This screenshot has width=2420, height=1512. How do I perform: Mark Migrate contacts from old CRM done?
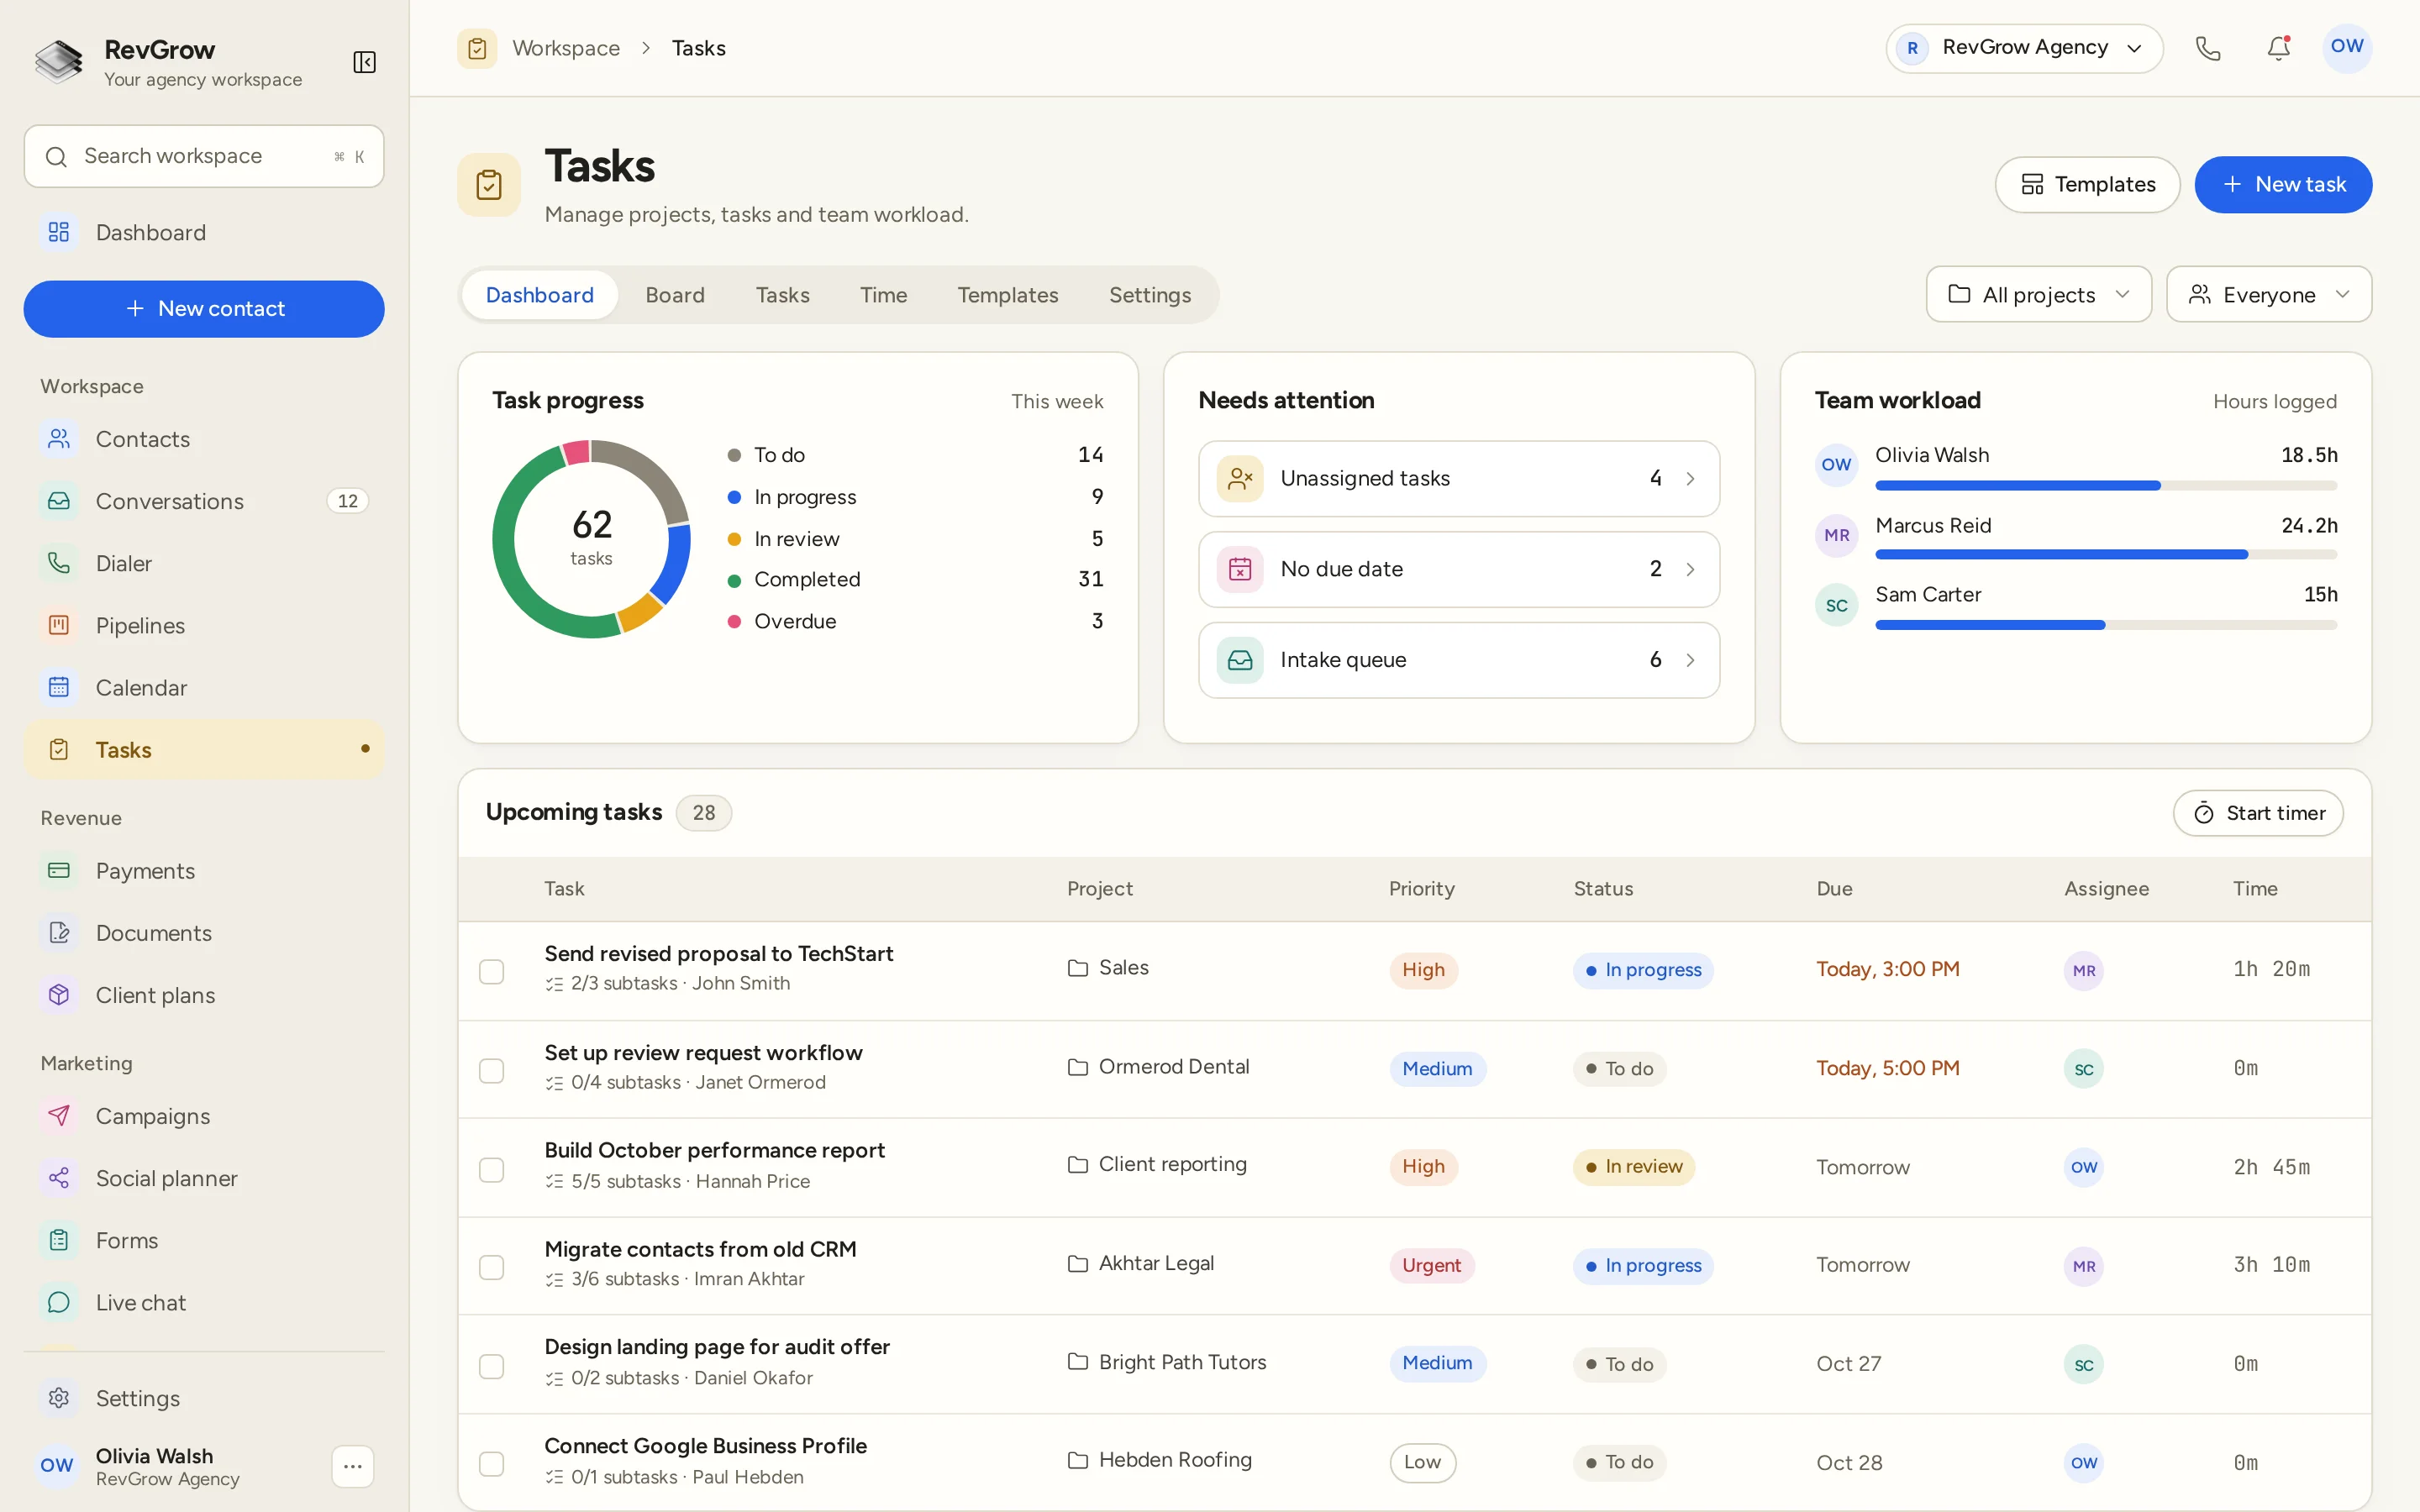point(491,1267)
